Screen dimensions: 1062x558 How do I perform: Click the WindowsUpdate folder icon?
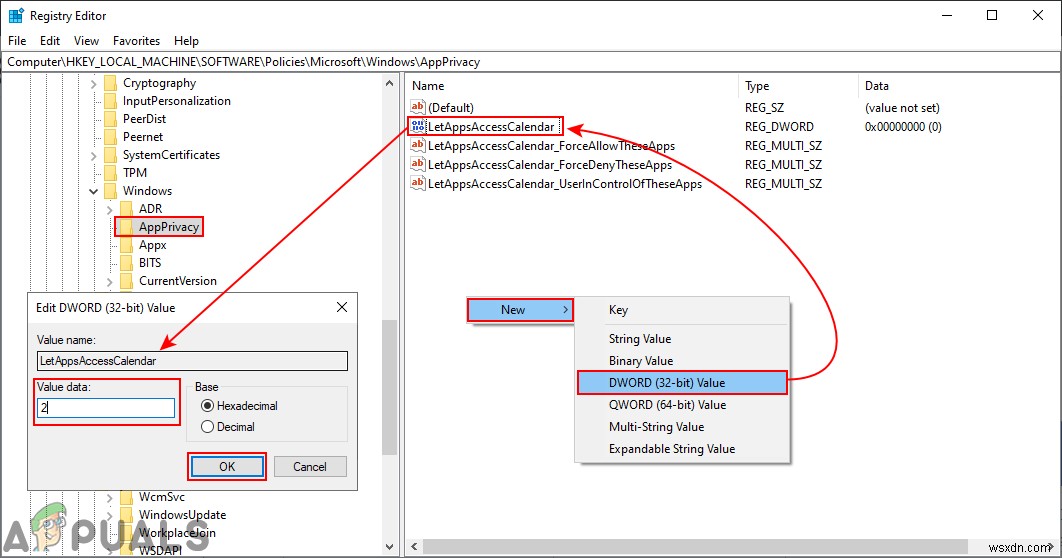point(127,515)
